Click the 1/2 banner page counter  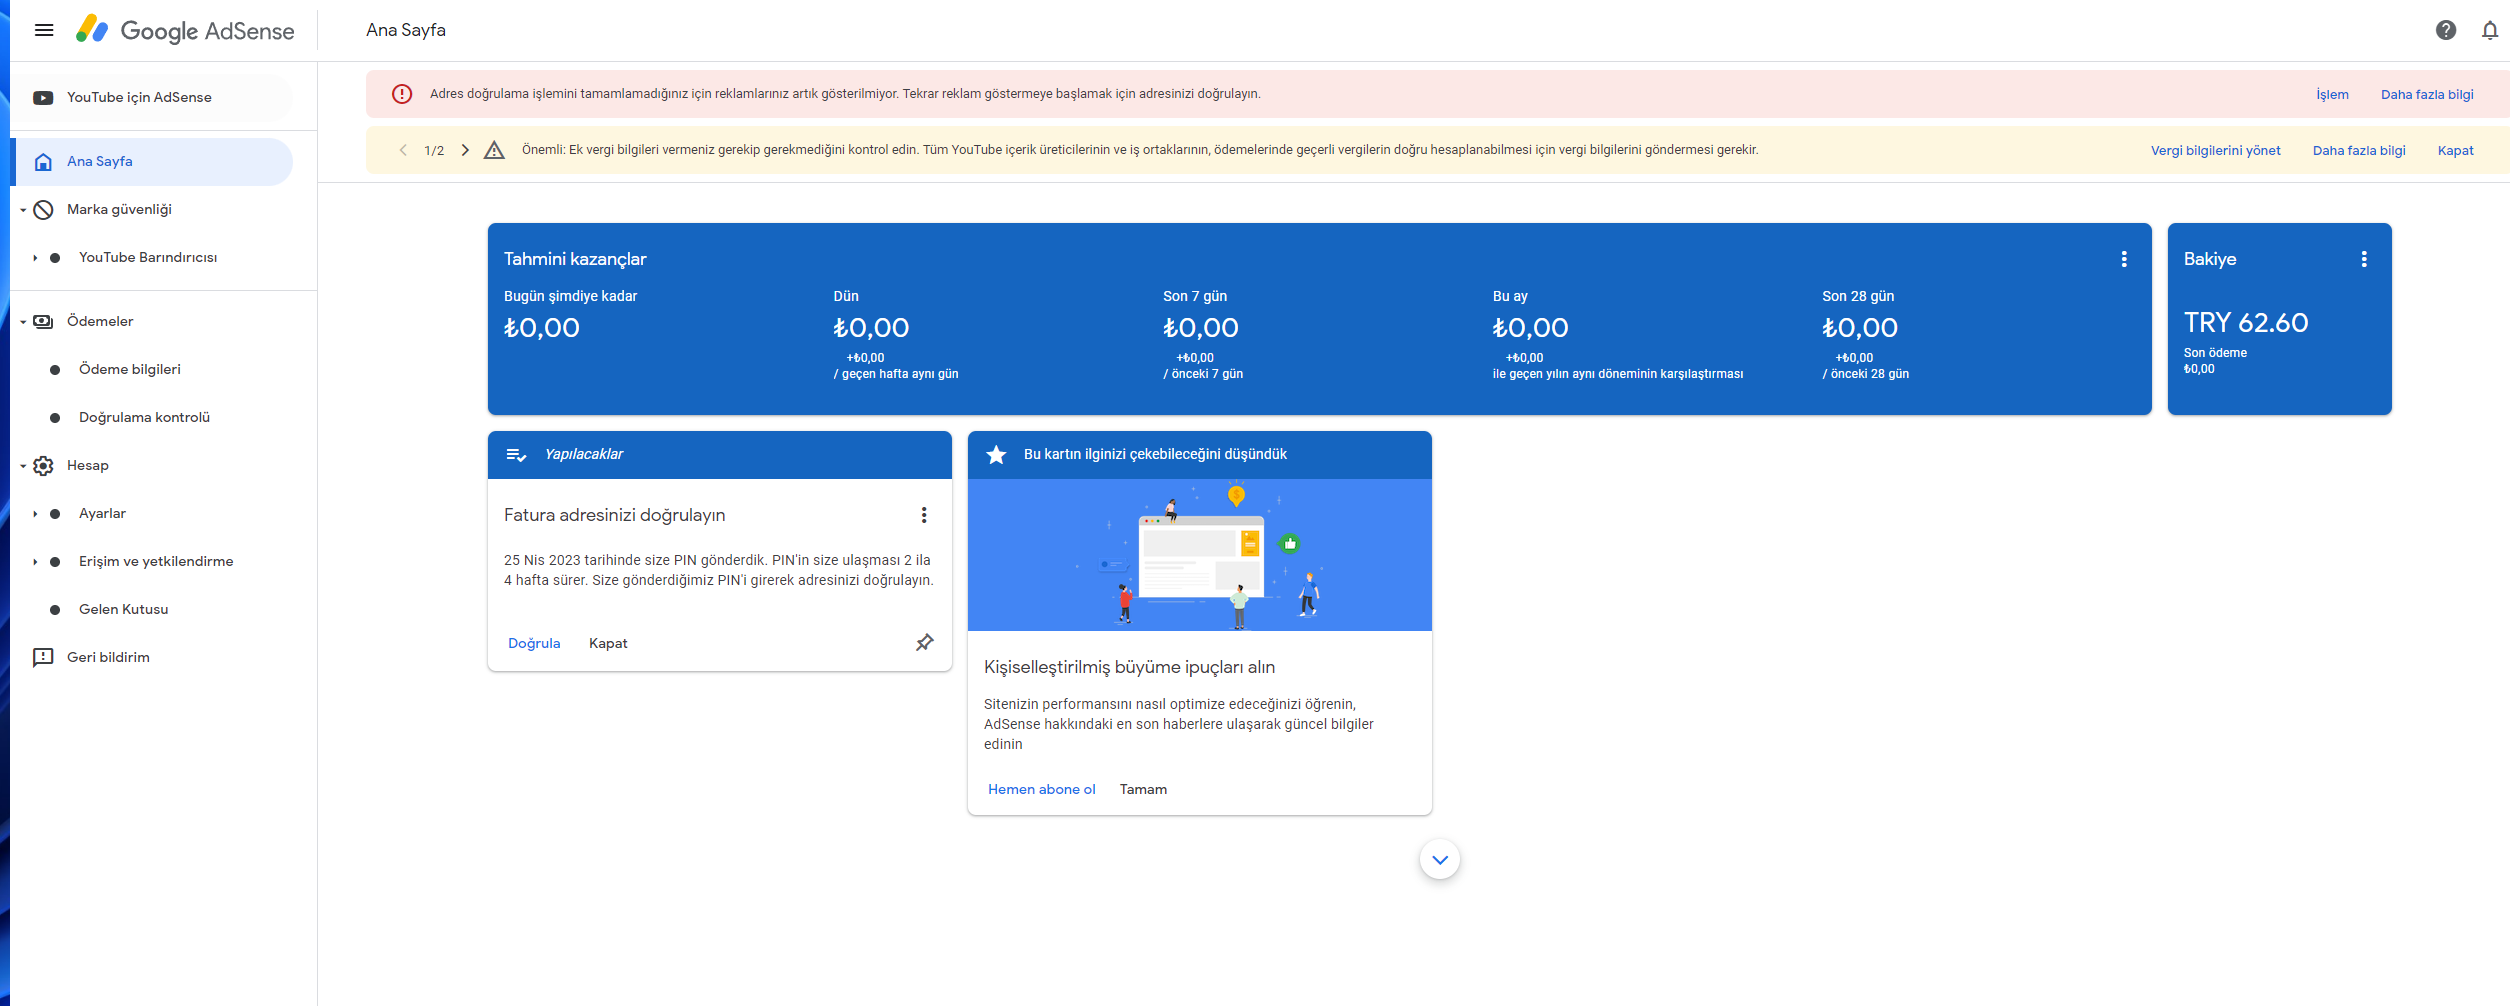click(434, 151)
